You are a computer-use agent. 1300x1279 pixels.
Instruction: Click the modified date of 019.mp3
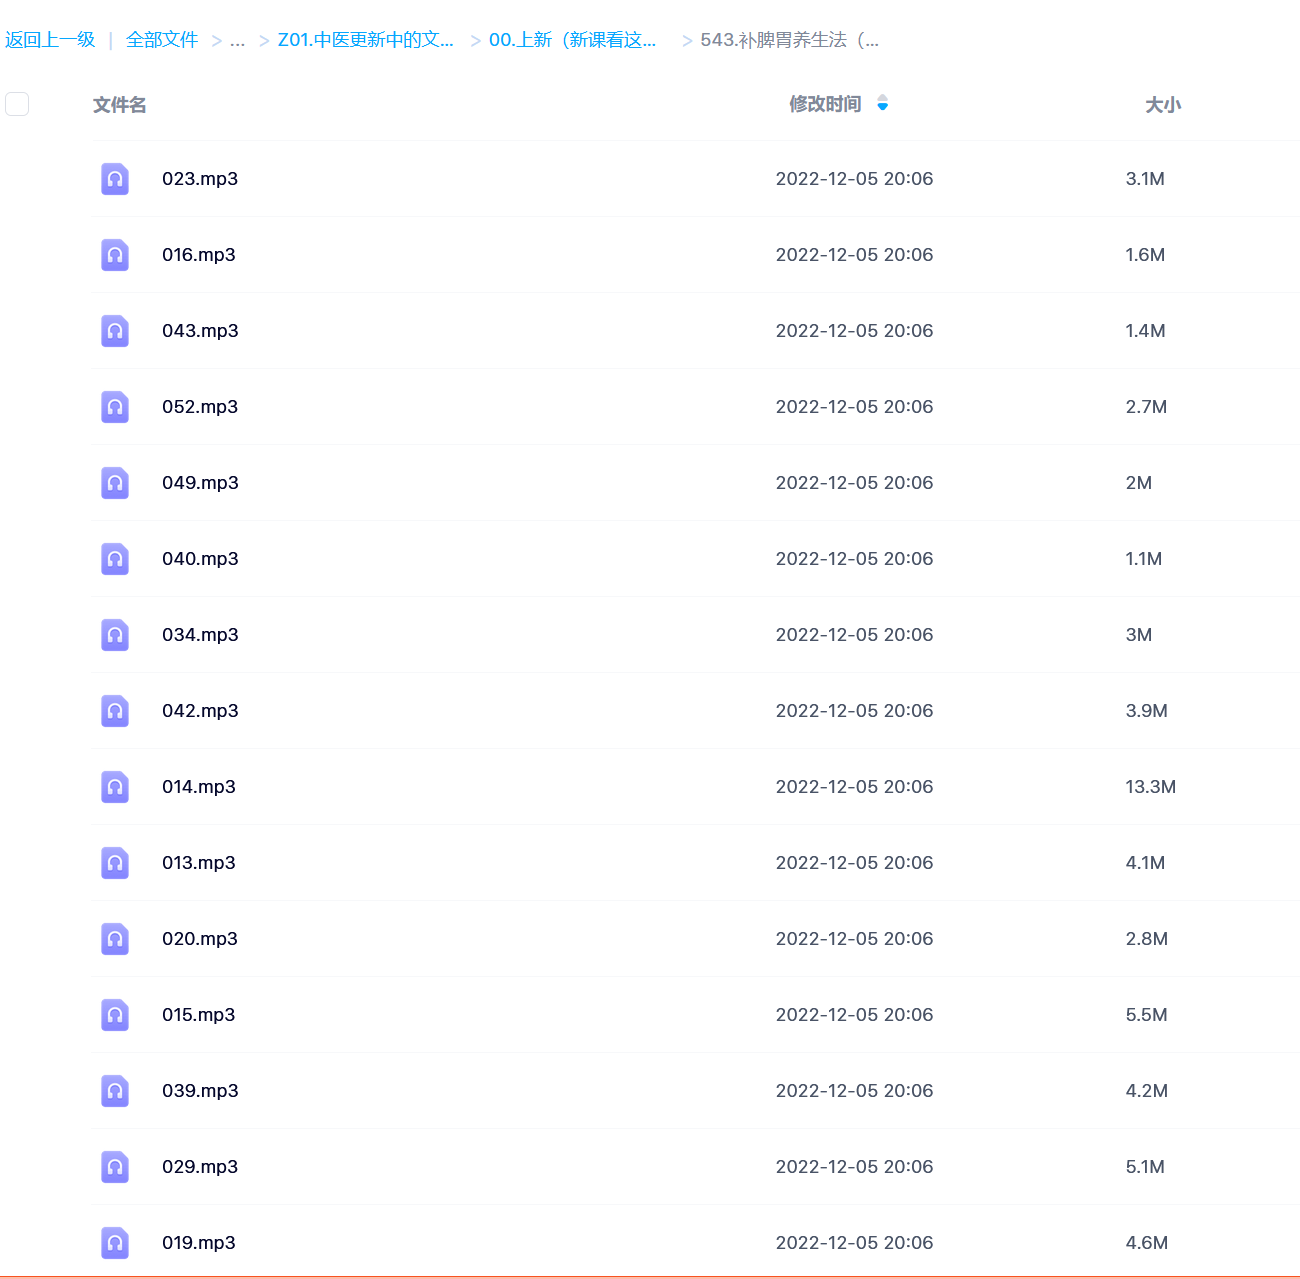pyautogui.click(x=855, y=1243)
